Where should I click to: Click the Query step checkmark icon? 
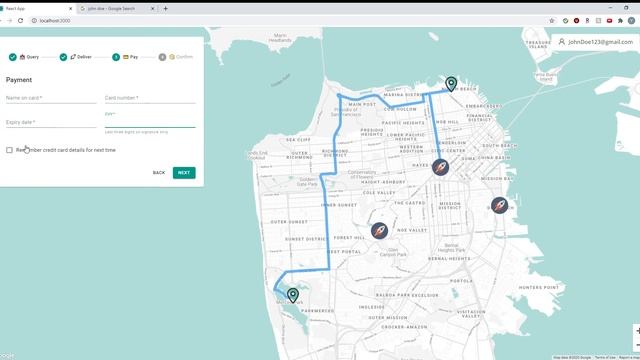13,57
